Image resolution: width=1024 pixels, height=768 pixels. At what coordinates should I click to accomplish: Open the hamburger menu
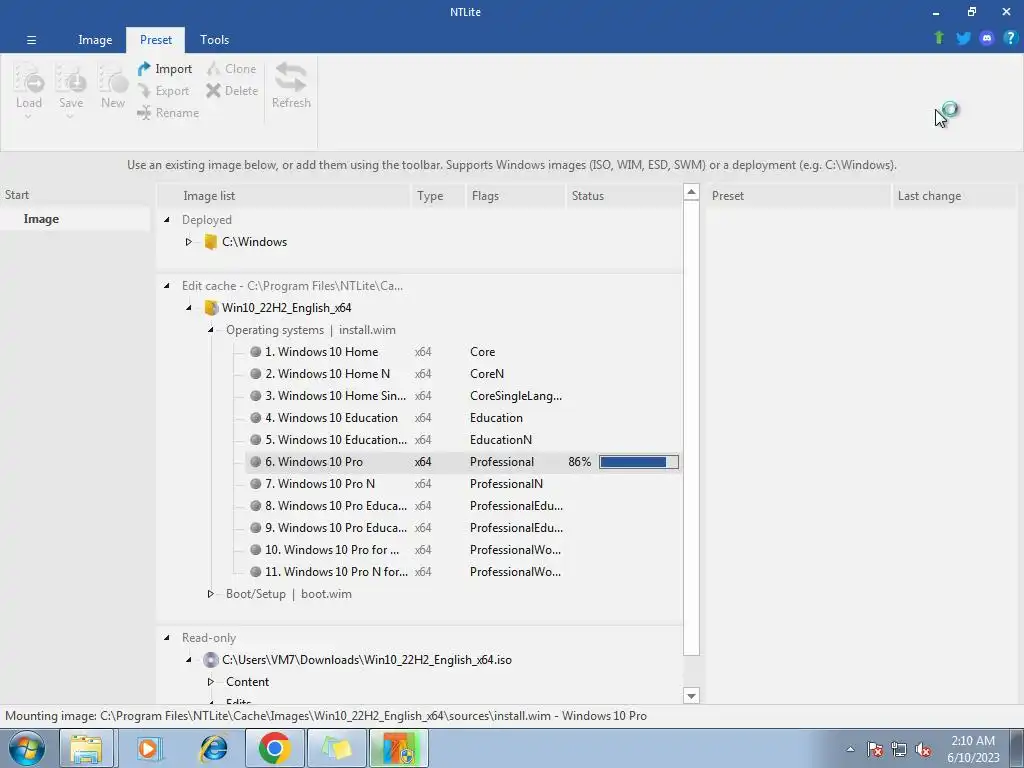click(x=31, y=40)
